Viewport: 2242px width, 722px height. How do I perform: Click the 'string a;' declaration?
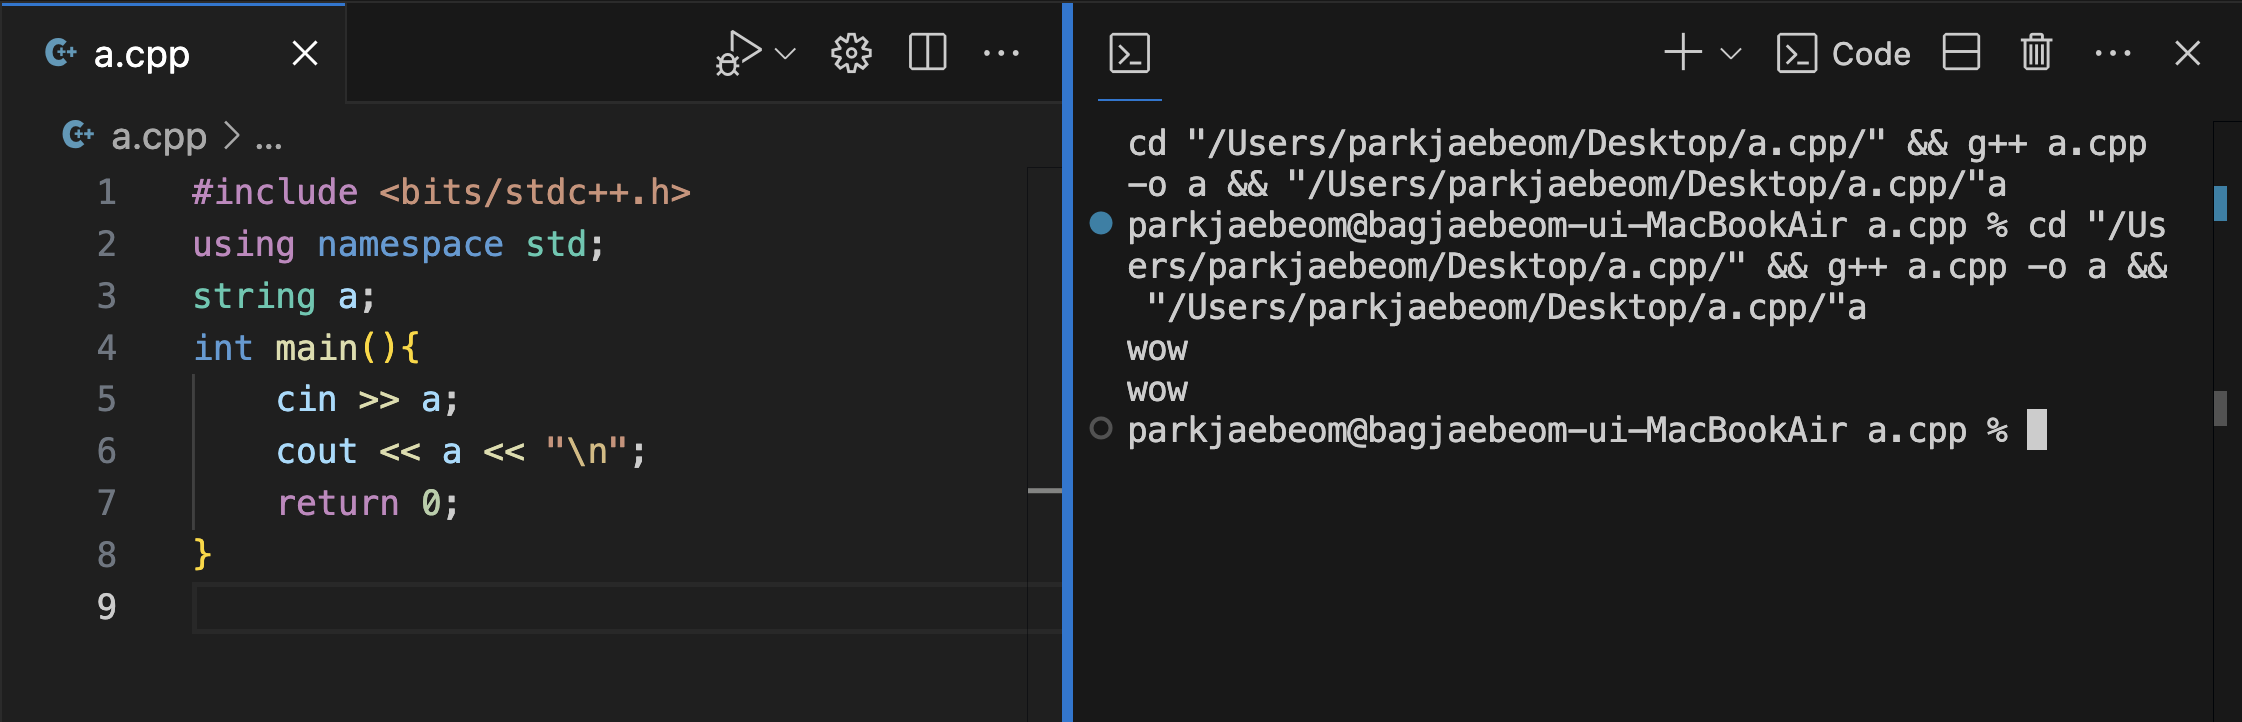(x=284, y=296)
